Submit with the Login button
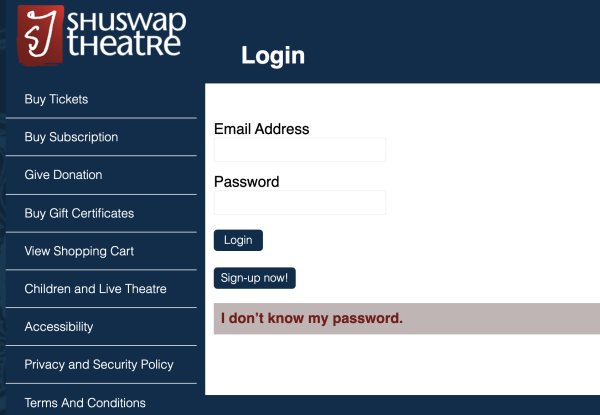Screen dimensions: 600x415 [238, 240]
